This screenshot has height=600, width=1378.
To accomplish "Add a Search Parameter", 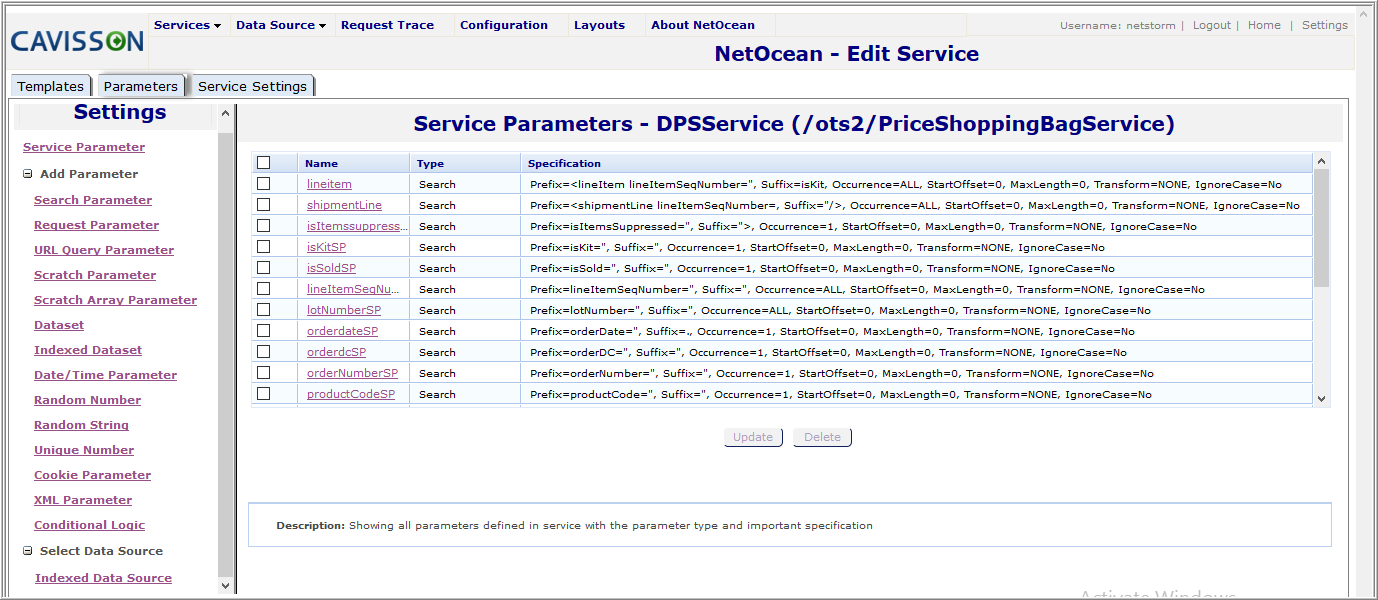I will (93, 200).
